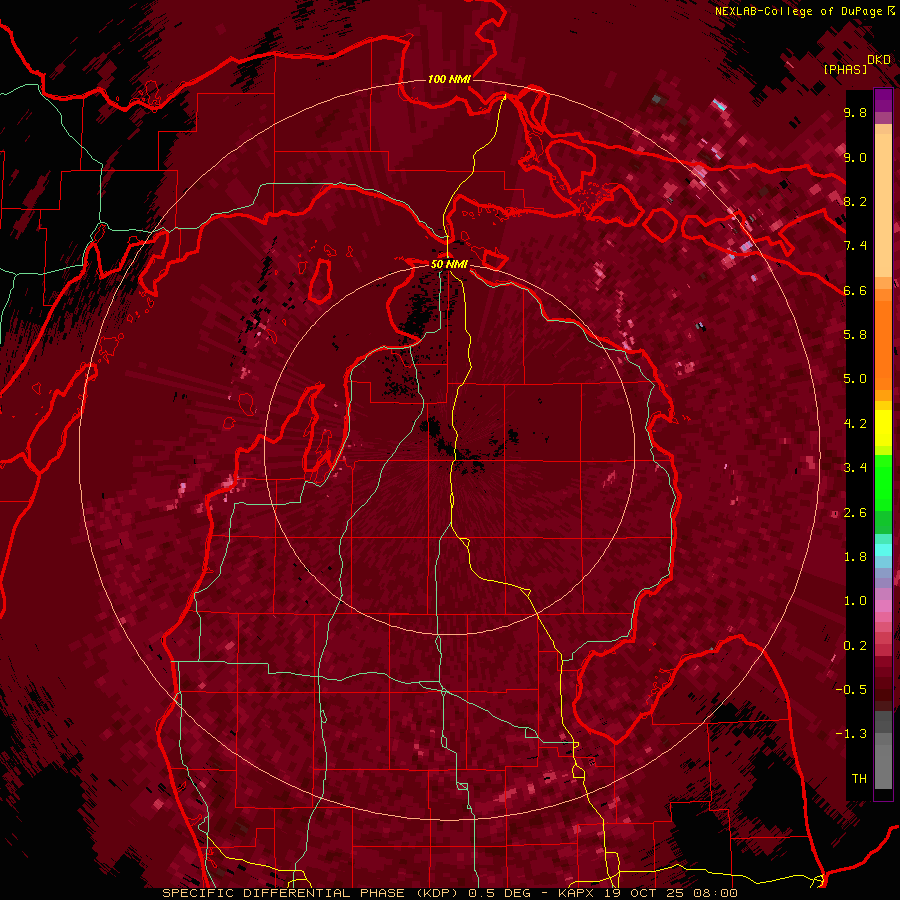Click the 0.2 scale value
The height and width of the screenshot is (900, 900).
(x=855, y=646)
